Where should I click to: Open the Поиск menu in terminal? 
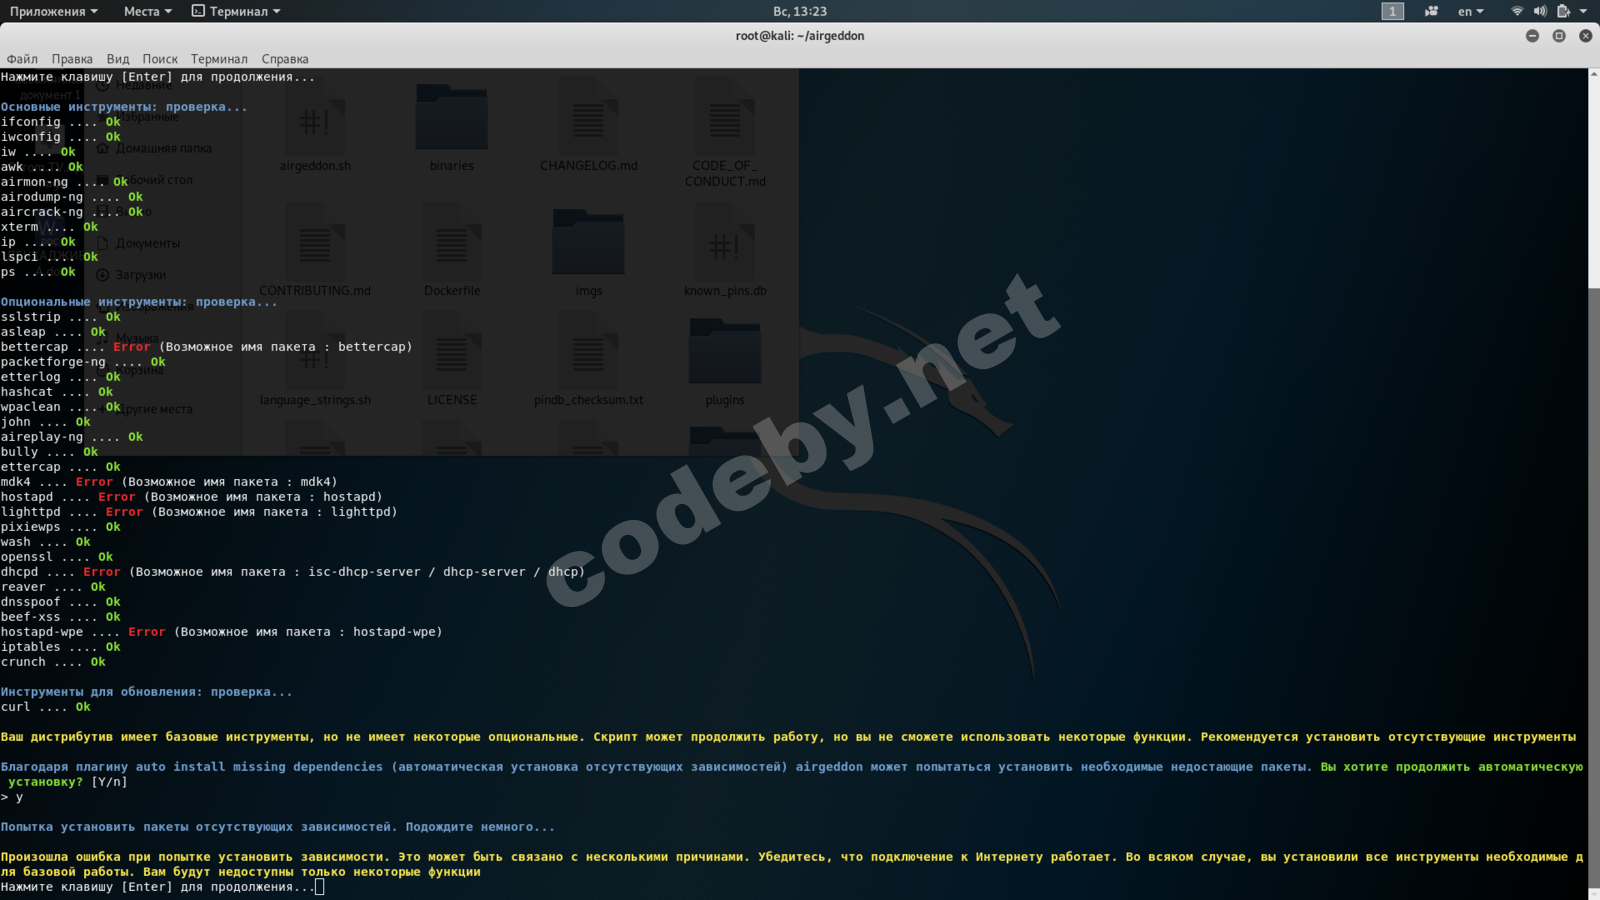[160, 59]
